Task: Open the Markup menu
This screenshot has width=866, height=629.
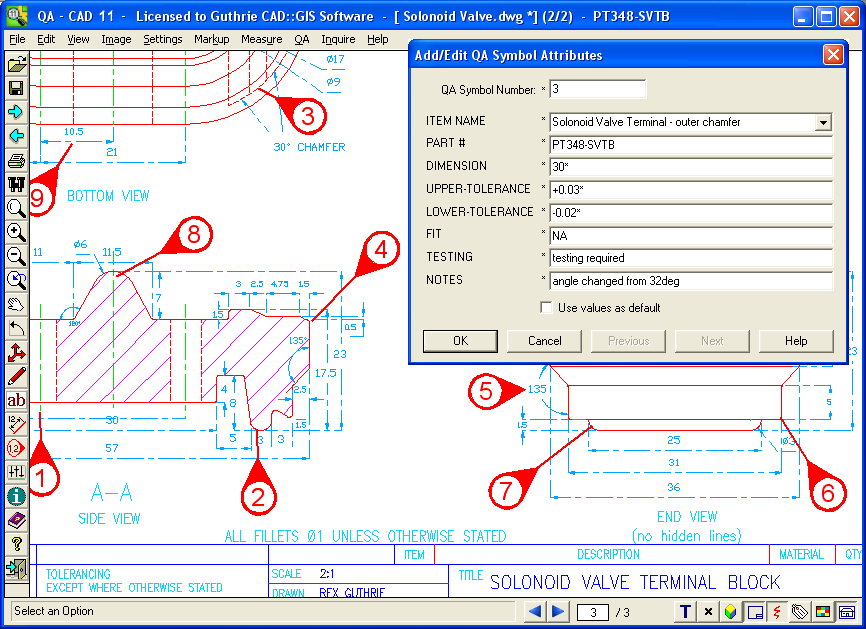Action: click(x=212, y=39)
